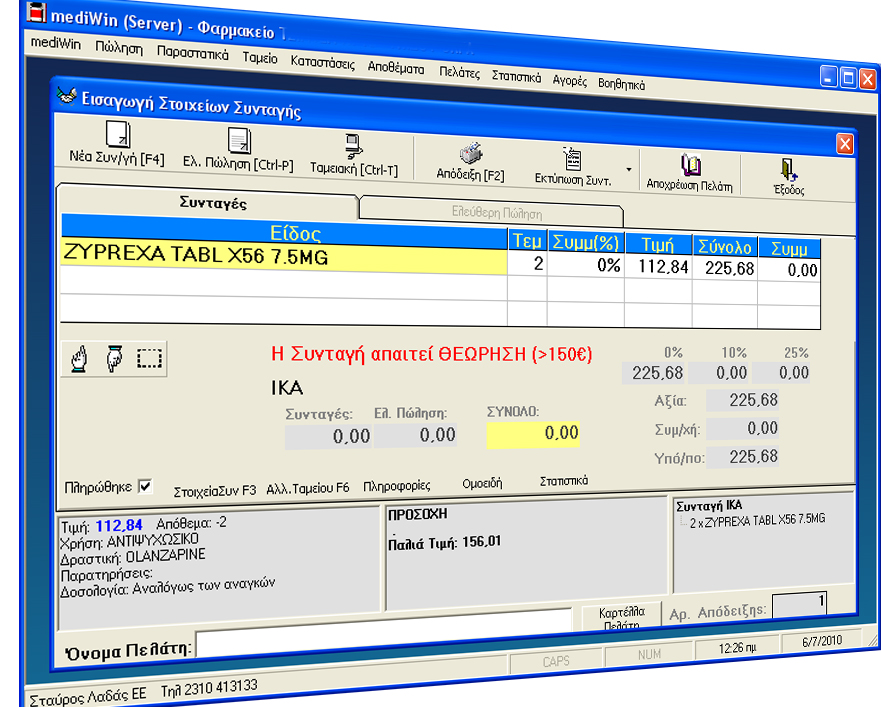Switch to the Ελεύθερη Πώληση tab

point(497,213)
